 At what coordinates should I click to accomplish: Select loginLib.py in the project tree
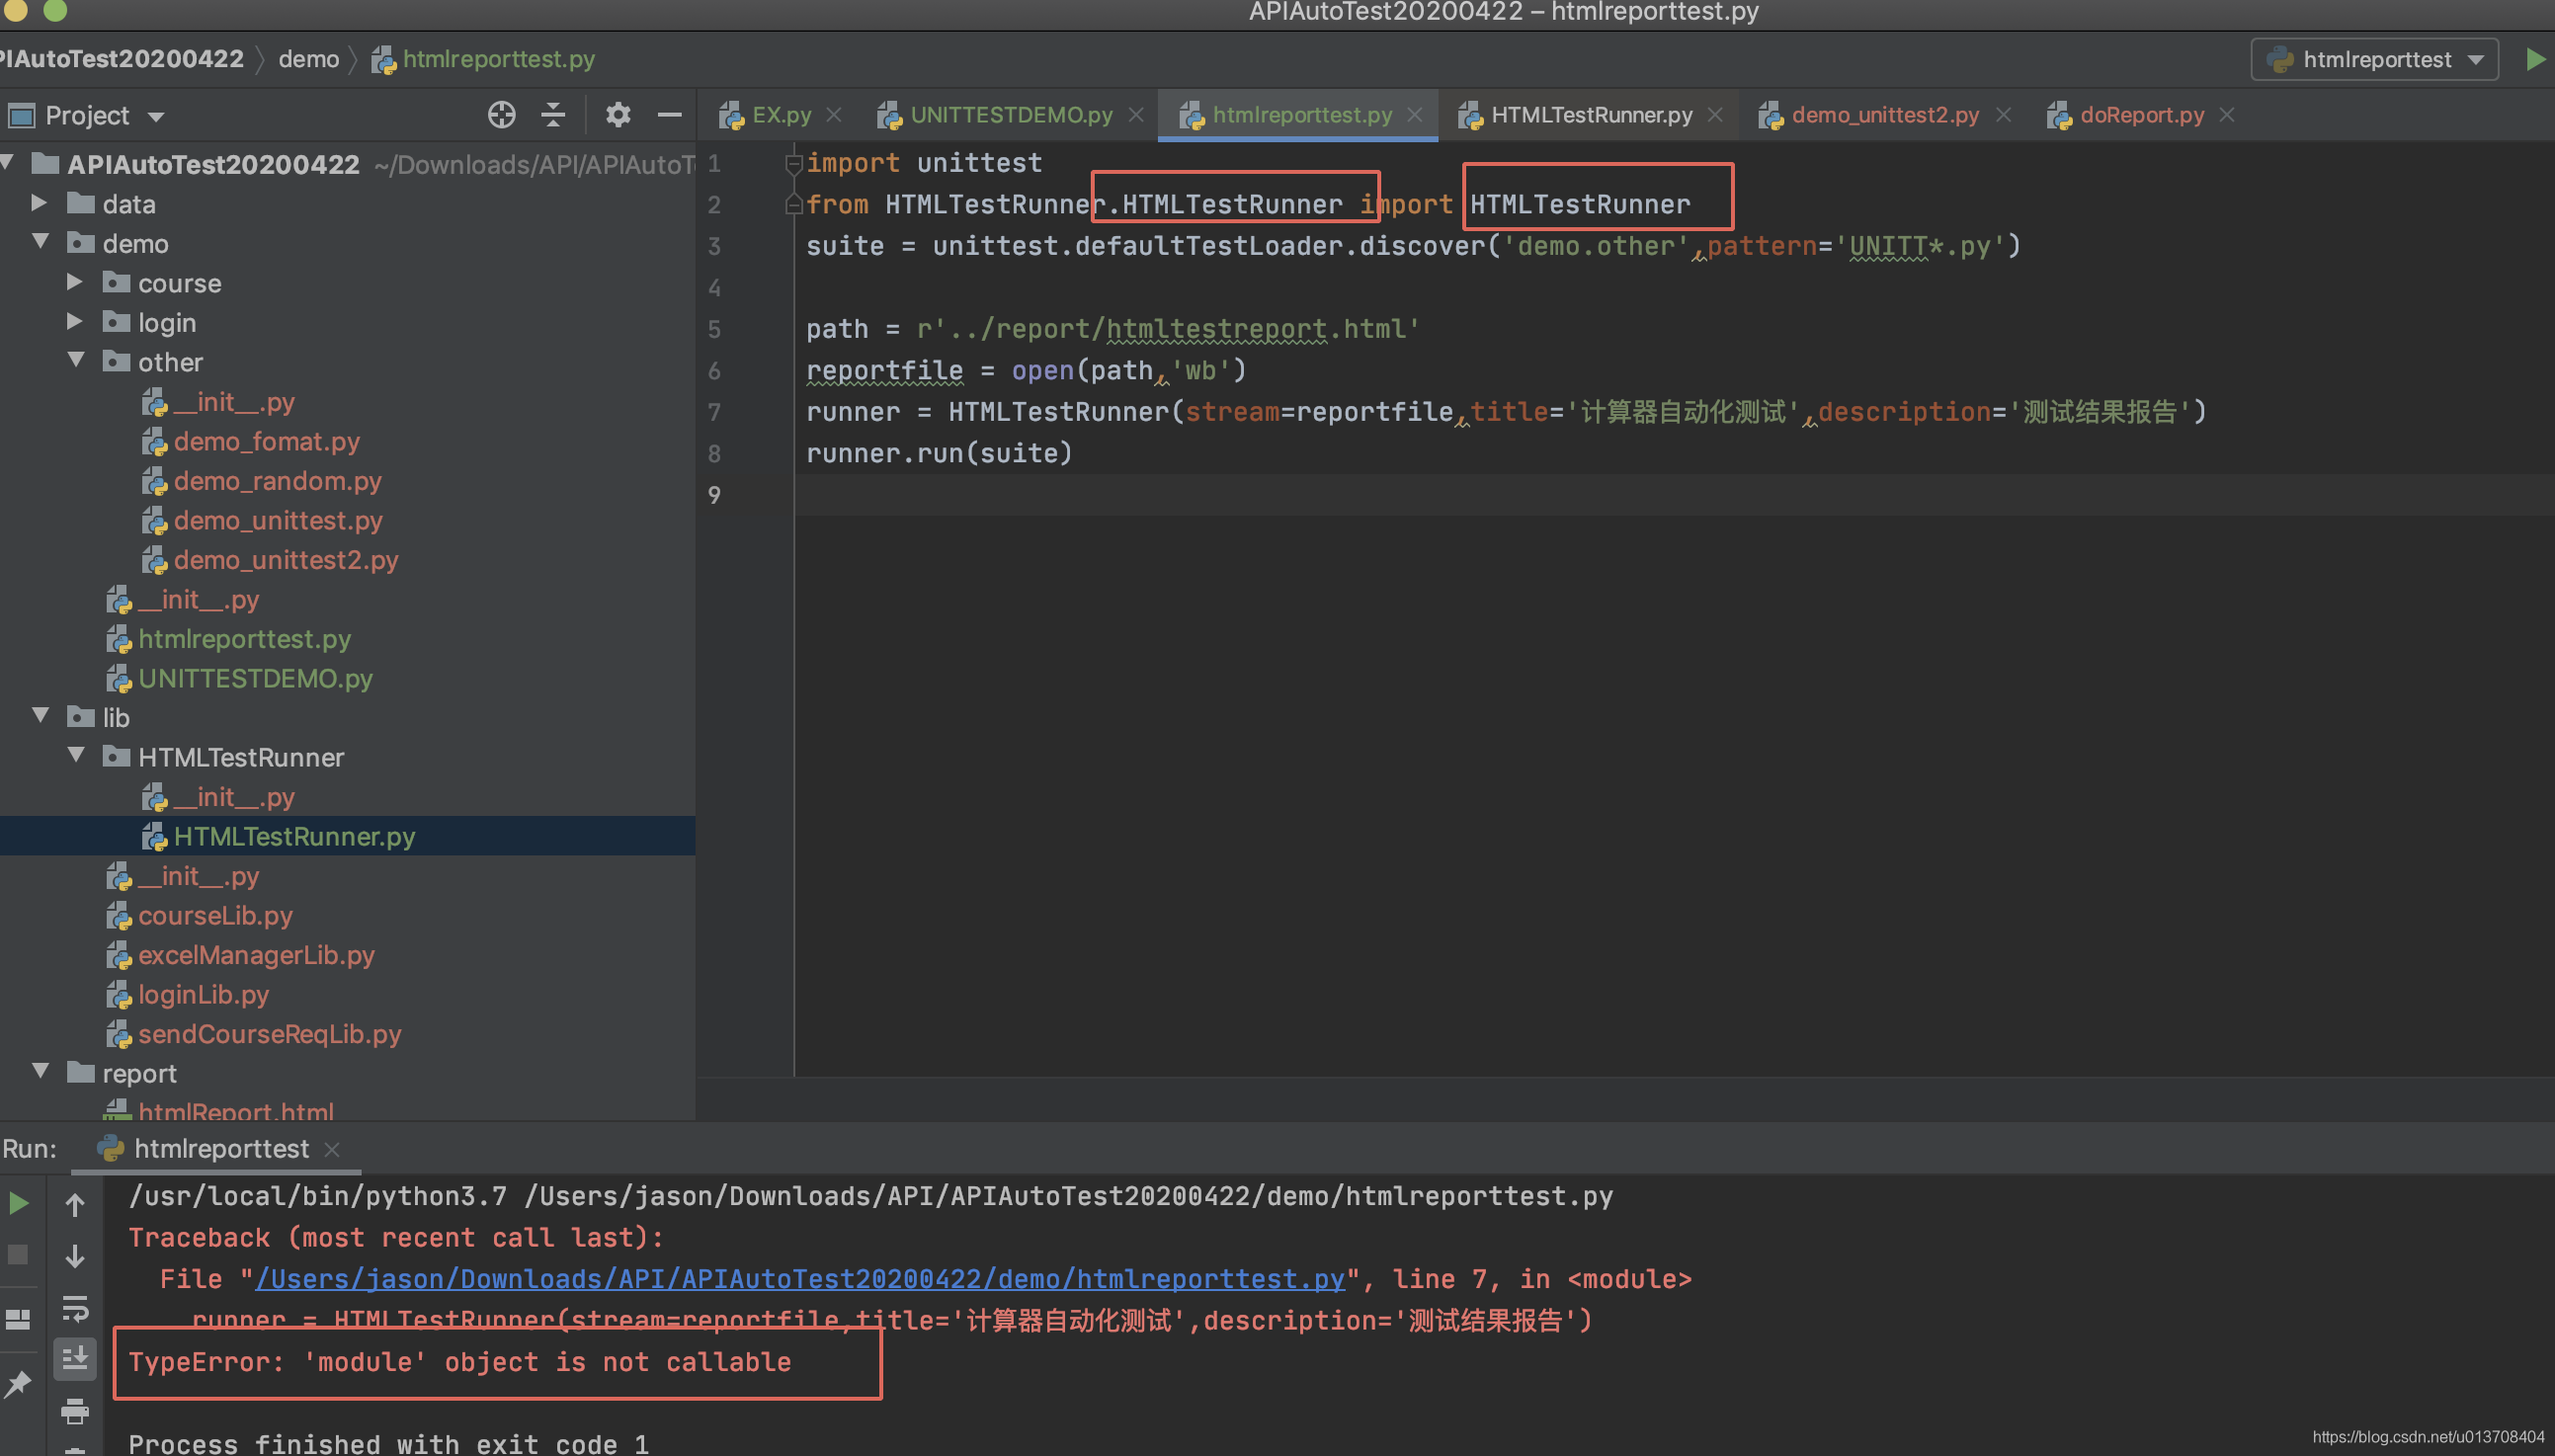pos(203,994)
